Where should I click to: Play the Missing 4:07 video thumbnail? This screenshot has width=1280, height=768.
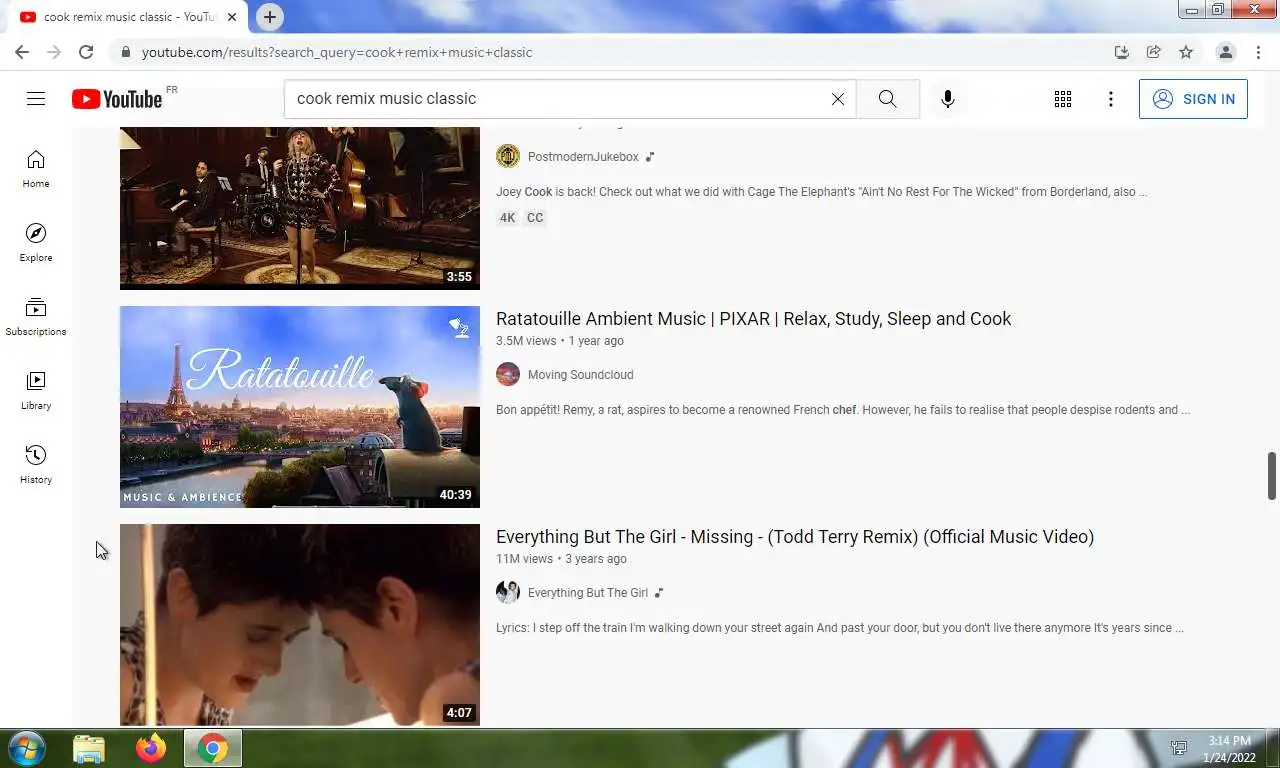[x=300, y=625]
